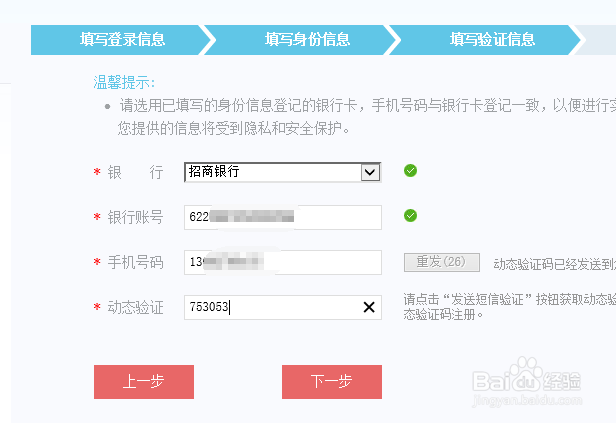Viewport: 616px width, 423px height.
Task: Click red asterisk next to 动态验证 label
Action: 97,307
